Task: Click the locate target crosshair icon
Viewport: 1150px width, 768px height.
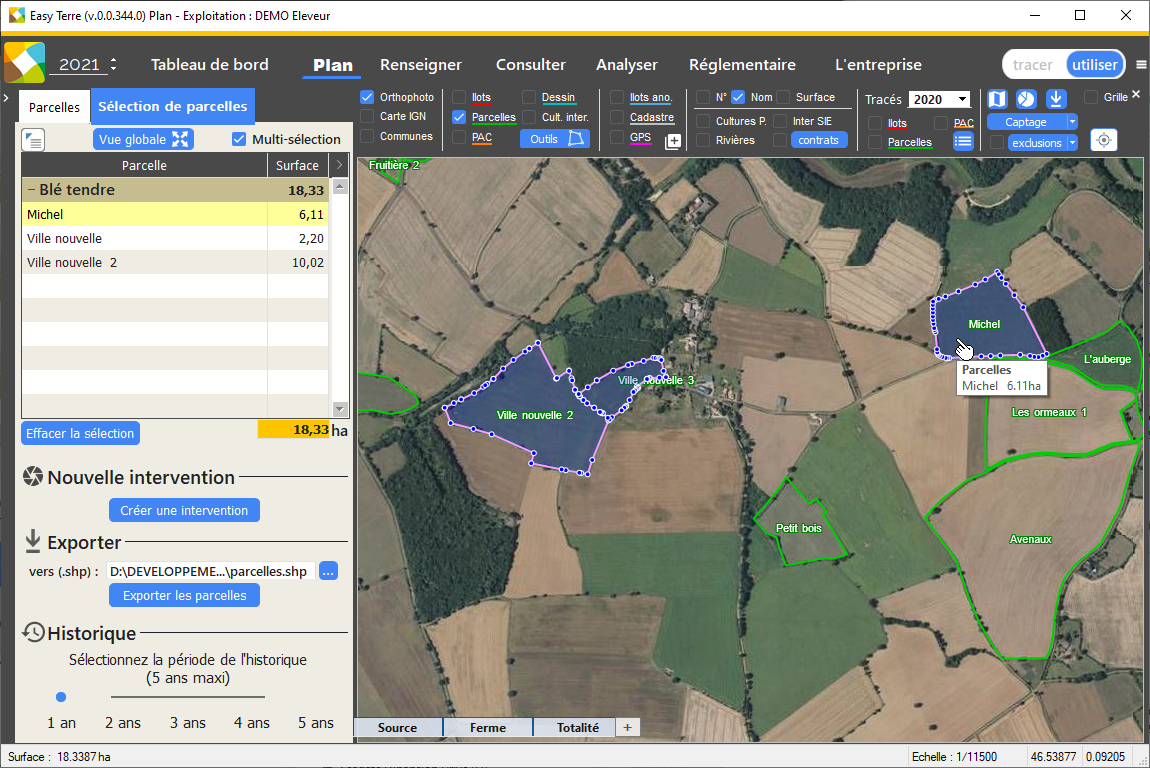Action: (1103, 140)
